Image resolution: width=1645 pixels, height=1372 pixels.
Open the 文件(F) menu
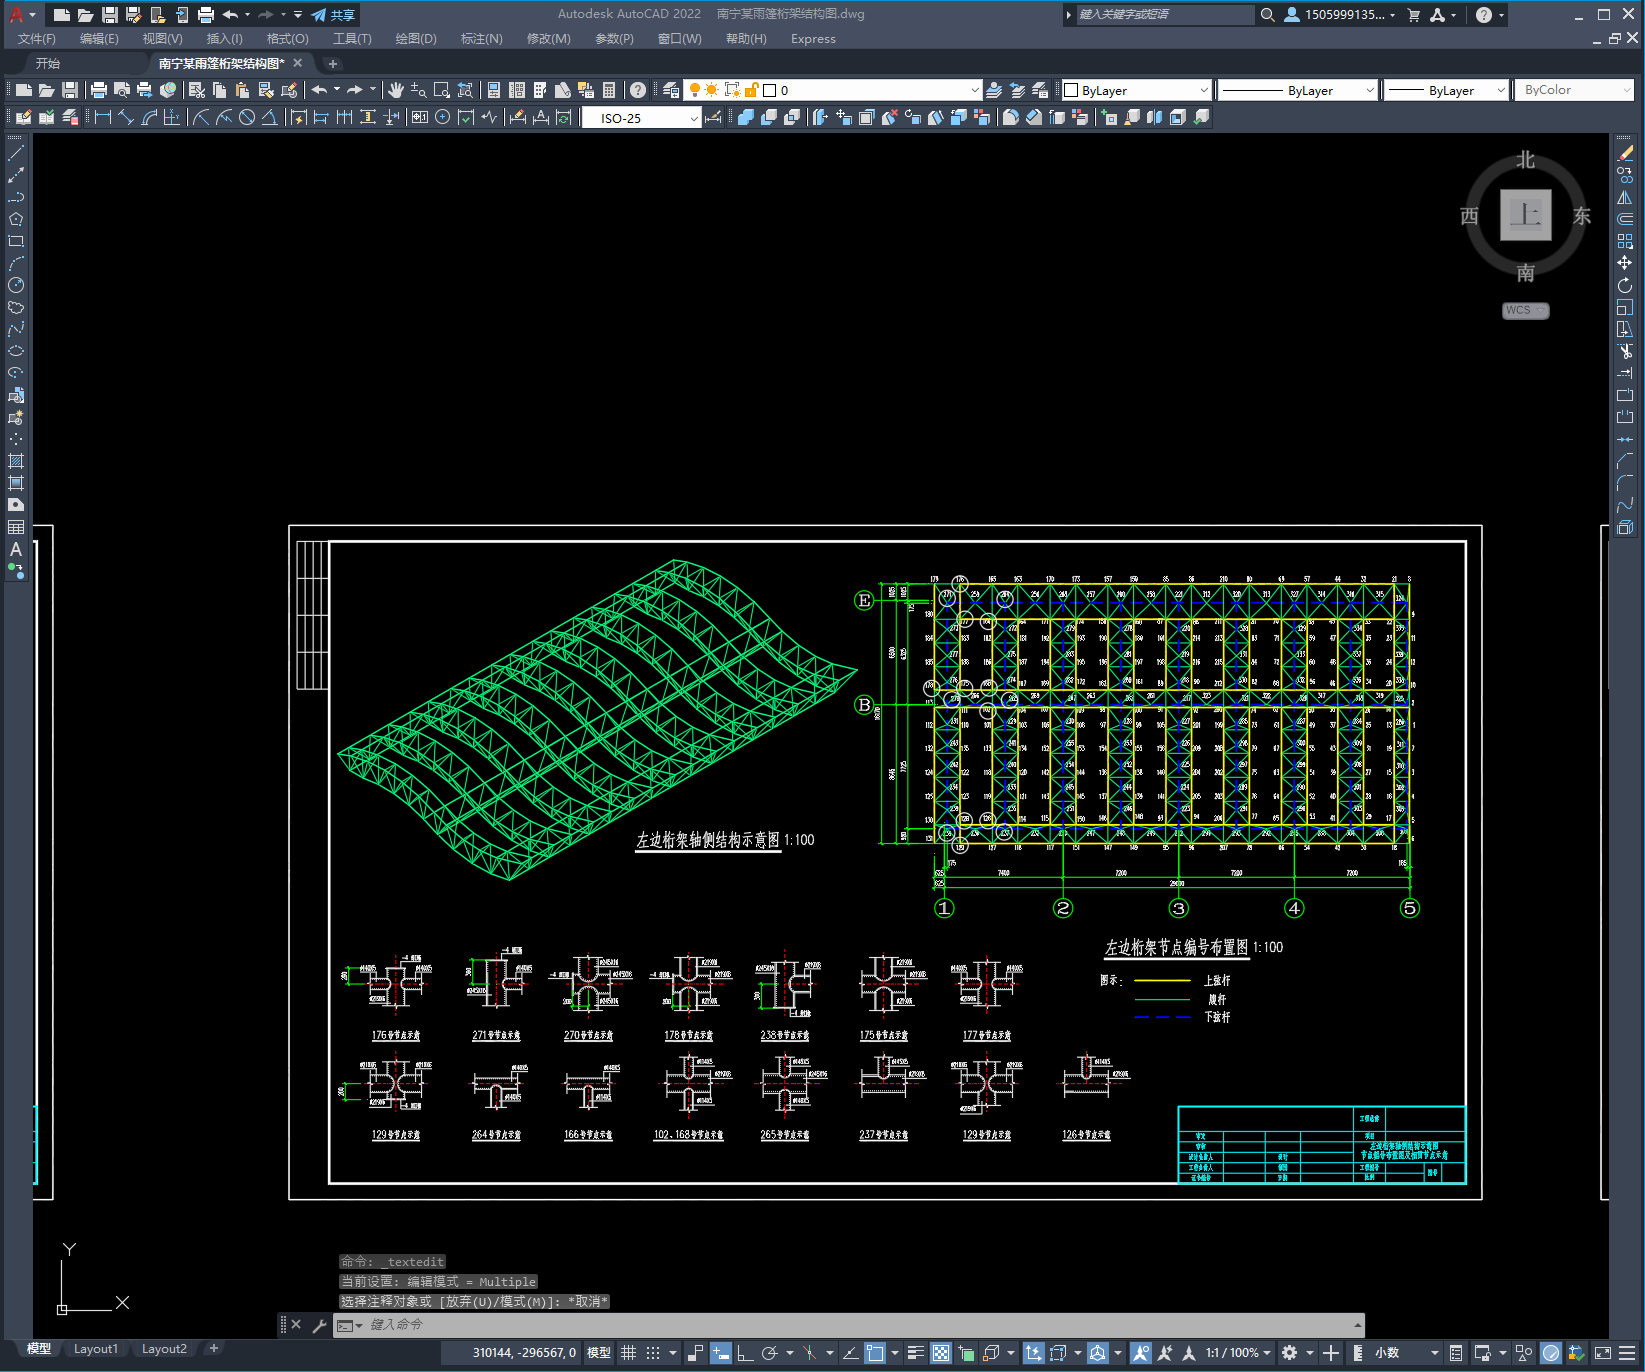pyautogui.click(x=37, y=39)
